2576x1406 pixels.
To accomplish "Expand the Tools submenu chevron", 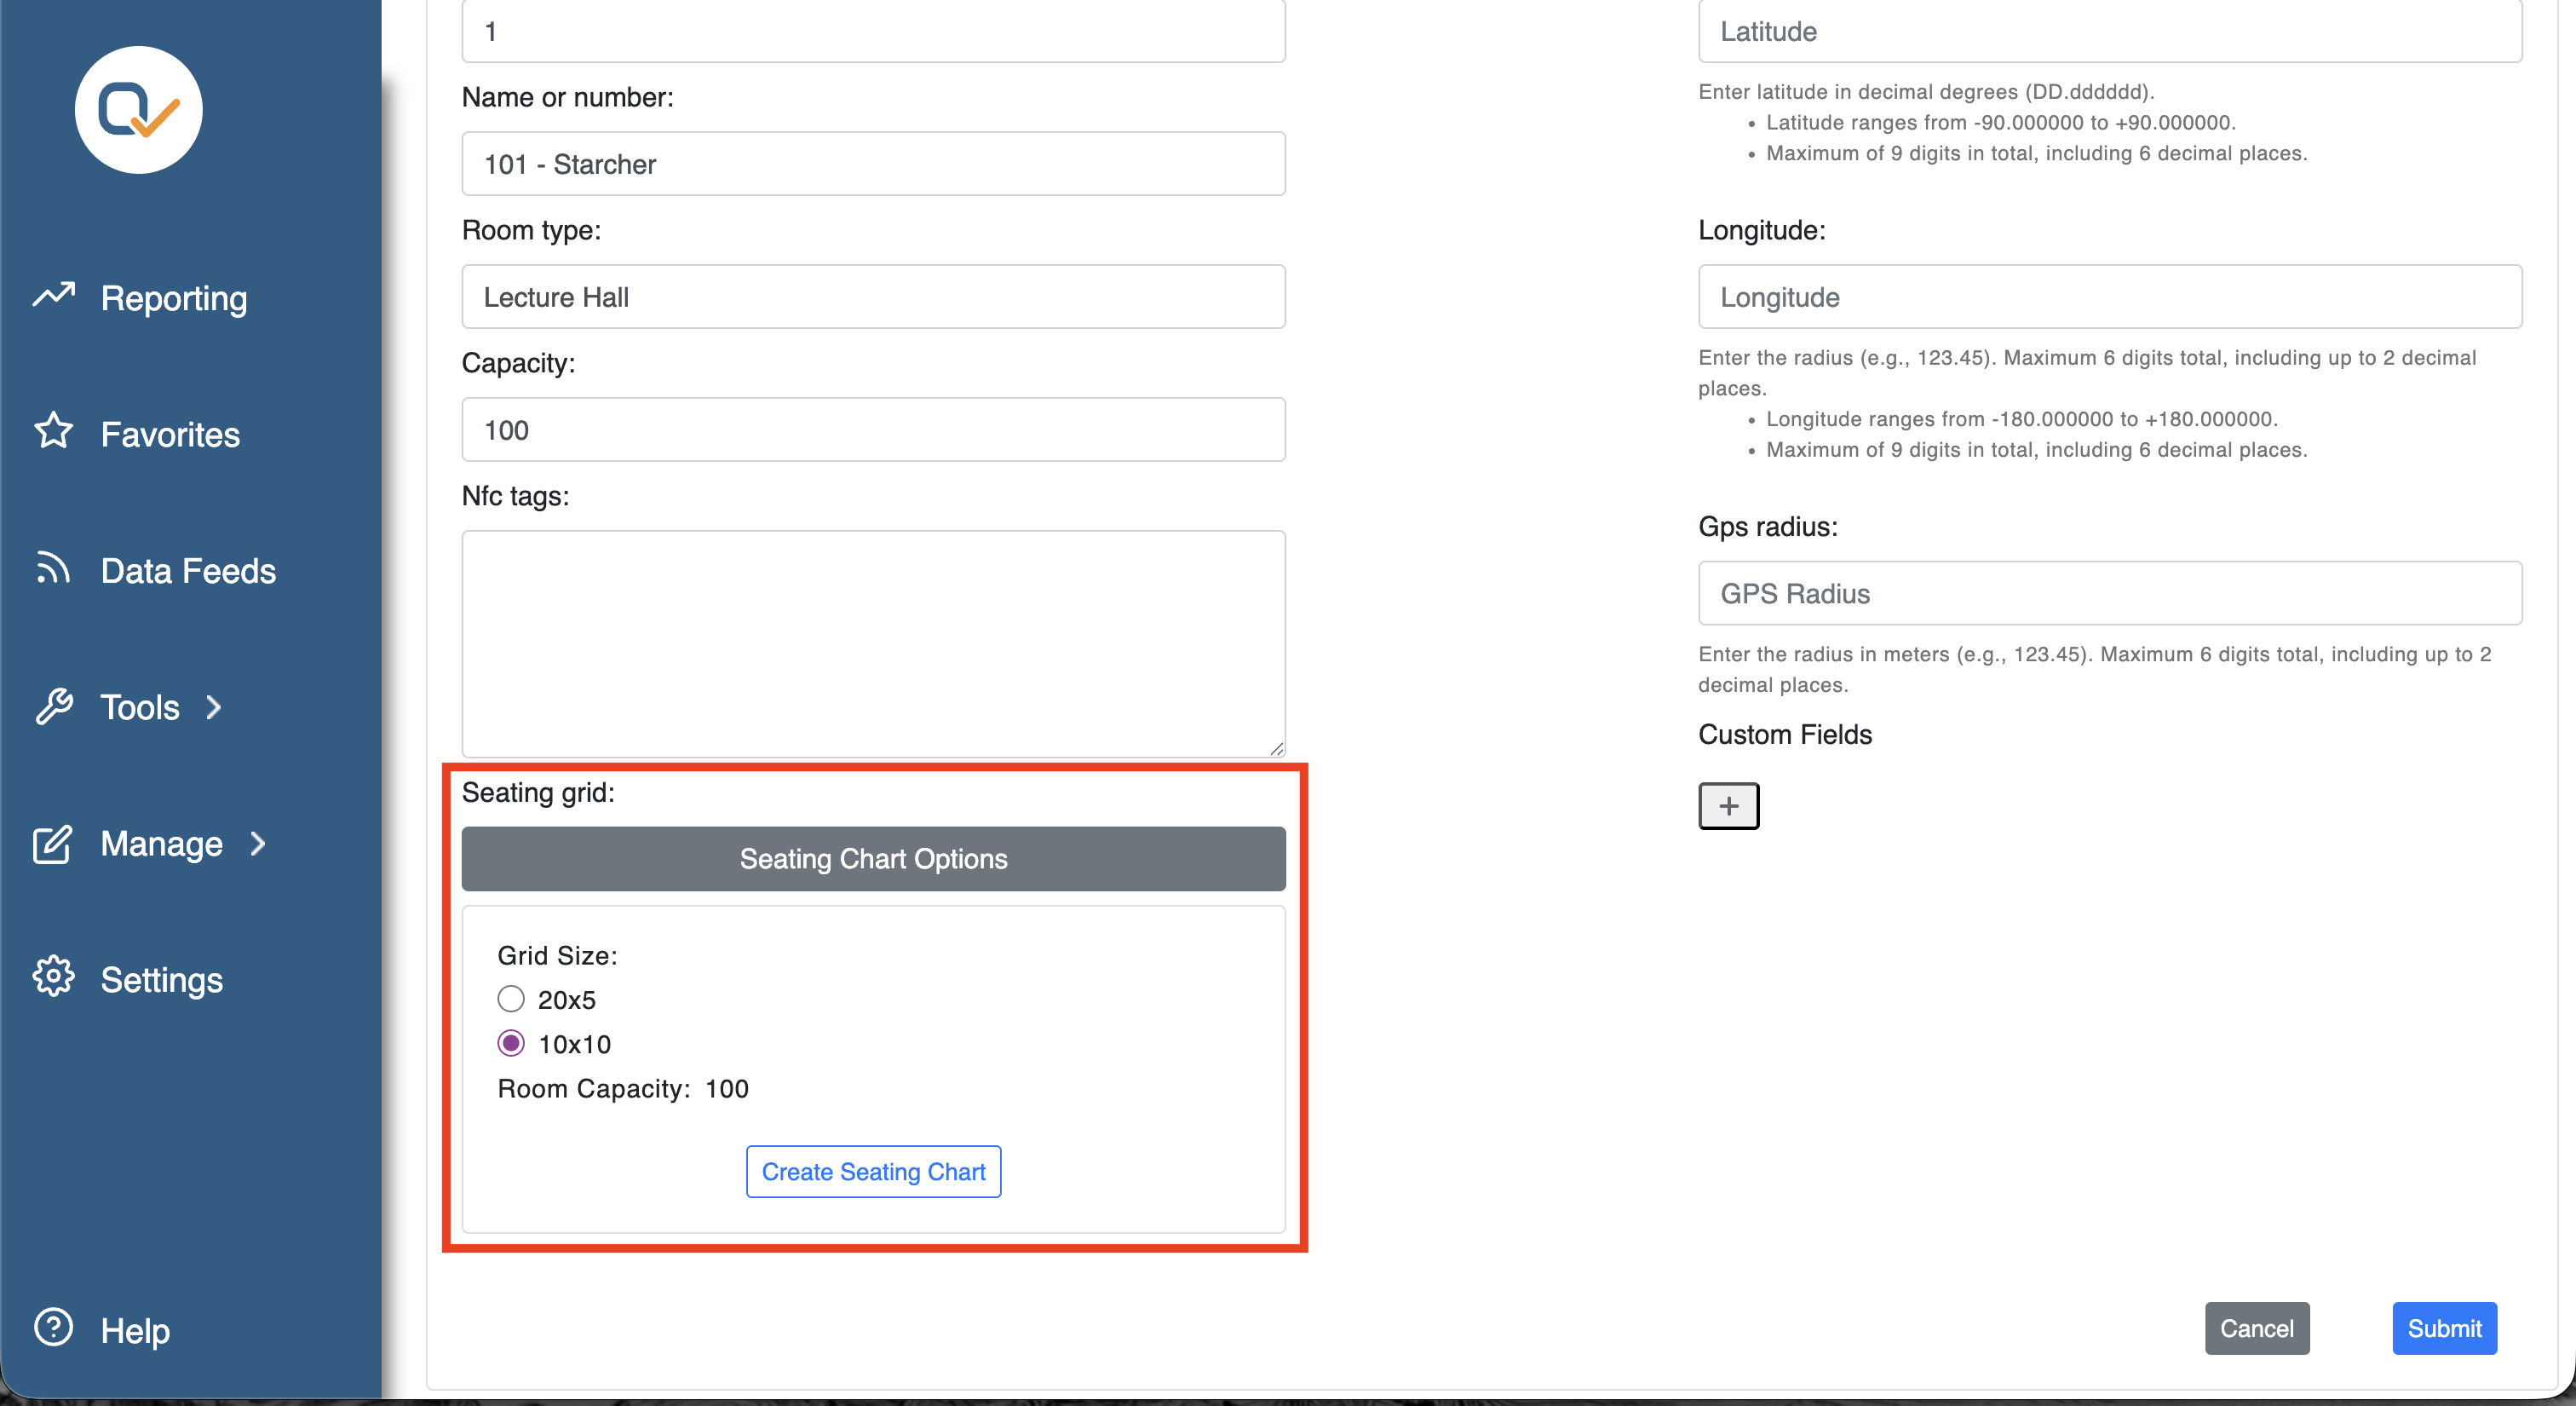I will [214, 707].
